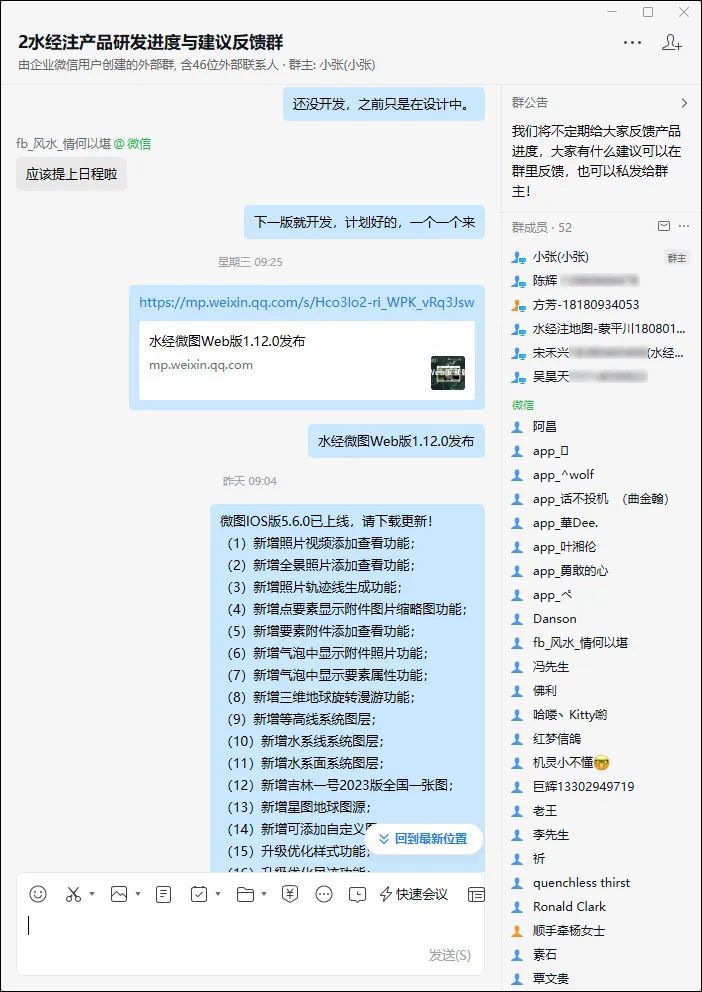702x992 pixels.
Task: Click the message 下一版就开发，计划好的
Action: (364, 222)
